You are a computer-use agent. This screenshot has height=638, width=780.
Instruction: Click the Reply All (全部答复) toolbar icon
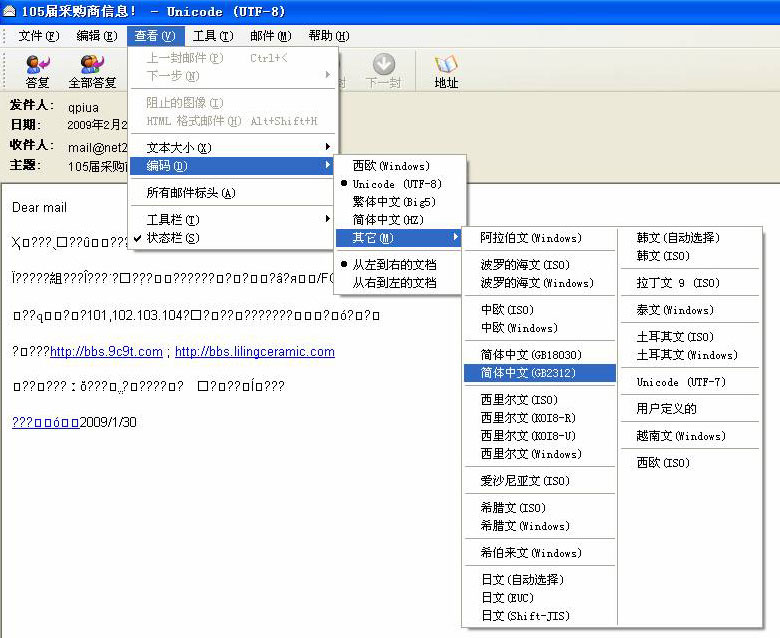[x=92, y=66]
